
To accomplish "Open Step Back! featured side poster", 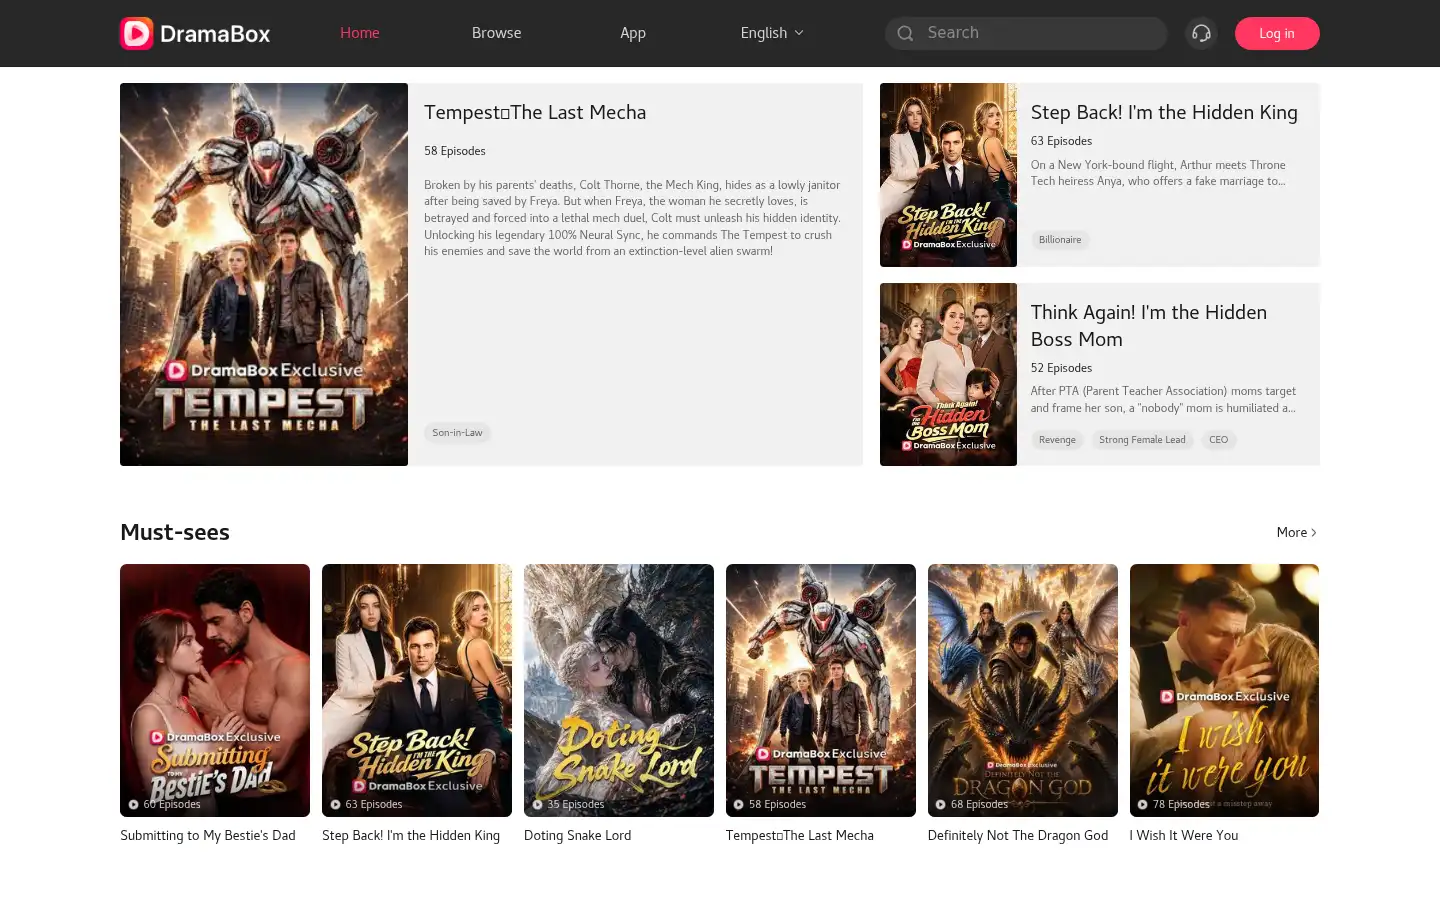I will click(x=948, y=175).
